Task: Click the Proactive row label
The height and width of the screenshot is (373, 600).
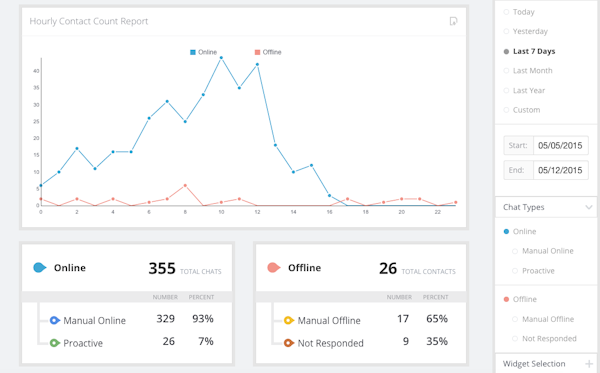Action: coord(83,343)
